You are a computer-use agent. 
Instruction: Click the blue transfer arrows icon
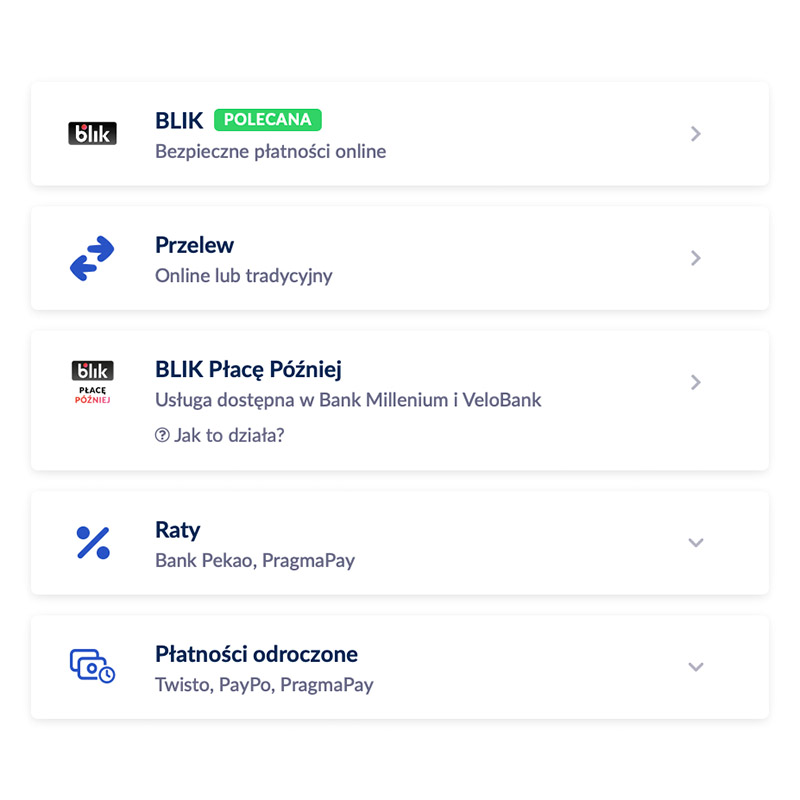92,258
